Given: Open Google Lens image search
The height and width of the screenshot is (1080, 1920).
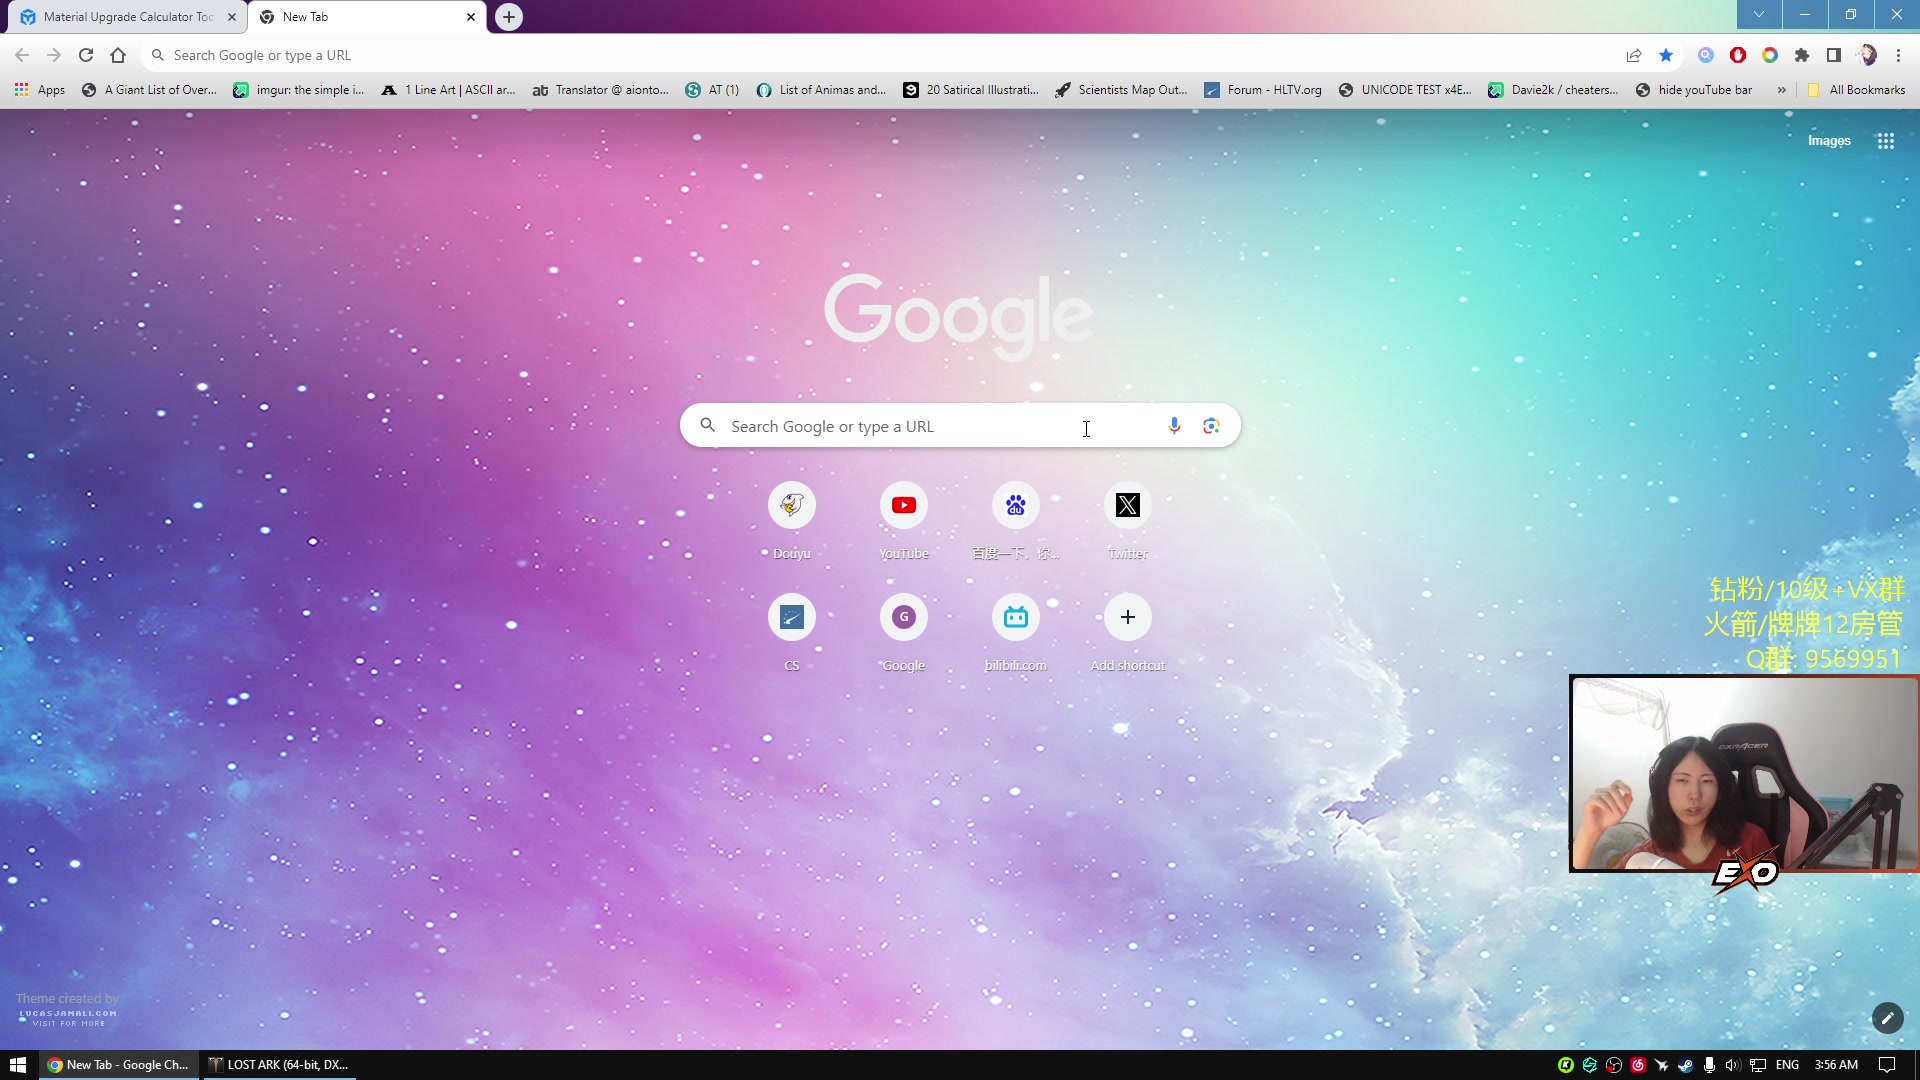Looking at the screenshot, I should tap(1211, 426).
